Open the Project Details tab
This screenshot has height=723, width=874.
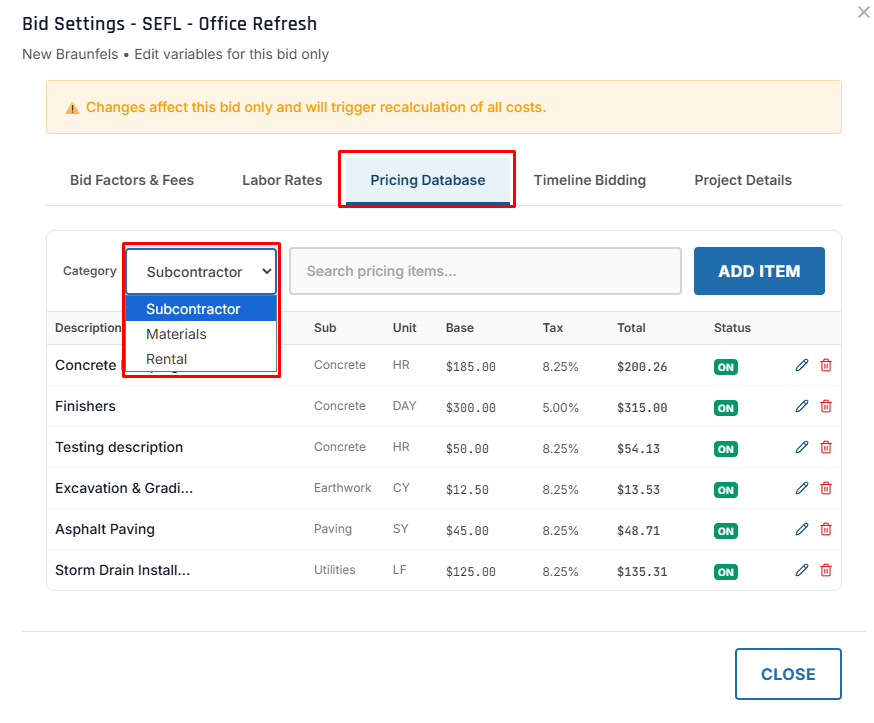(742, 180)
